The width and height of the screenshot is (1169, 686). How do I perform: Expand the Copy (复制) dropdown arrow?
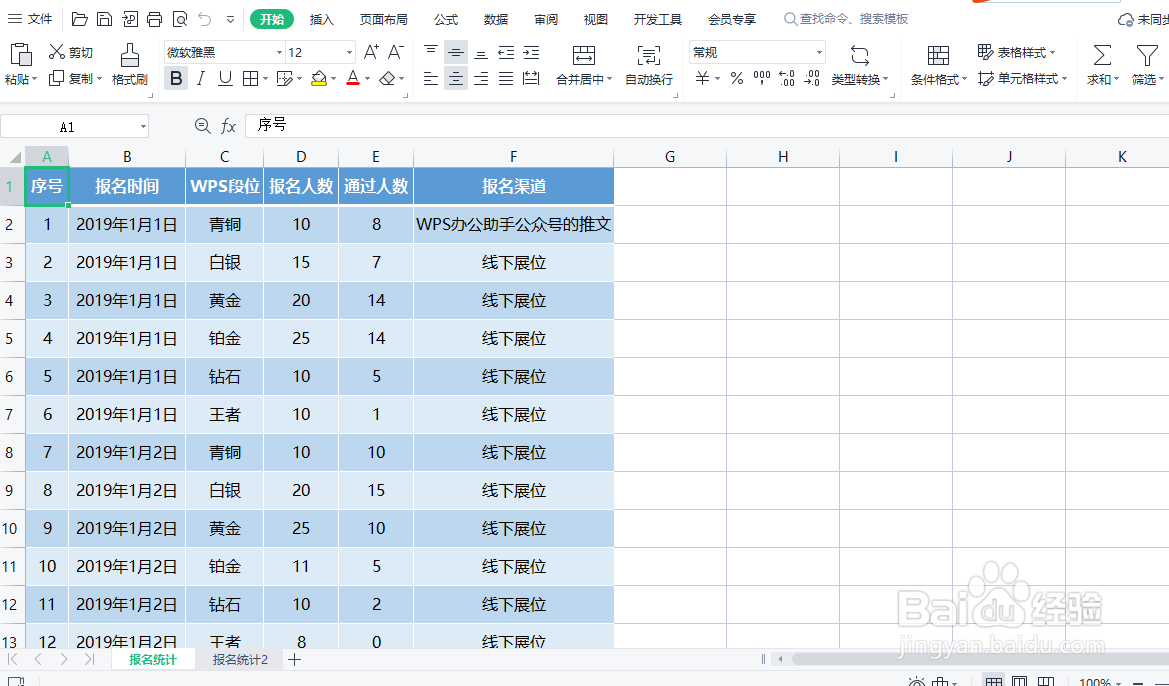coord(98,78)
